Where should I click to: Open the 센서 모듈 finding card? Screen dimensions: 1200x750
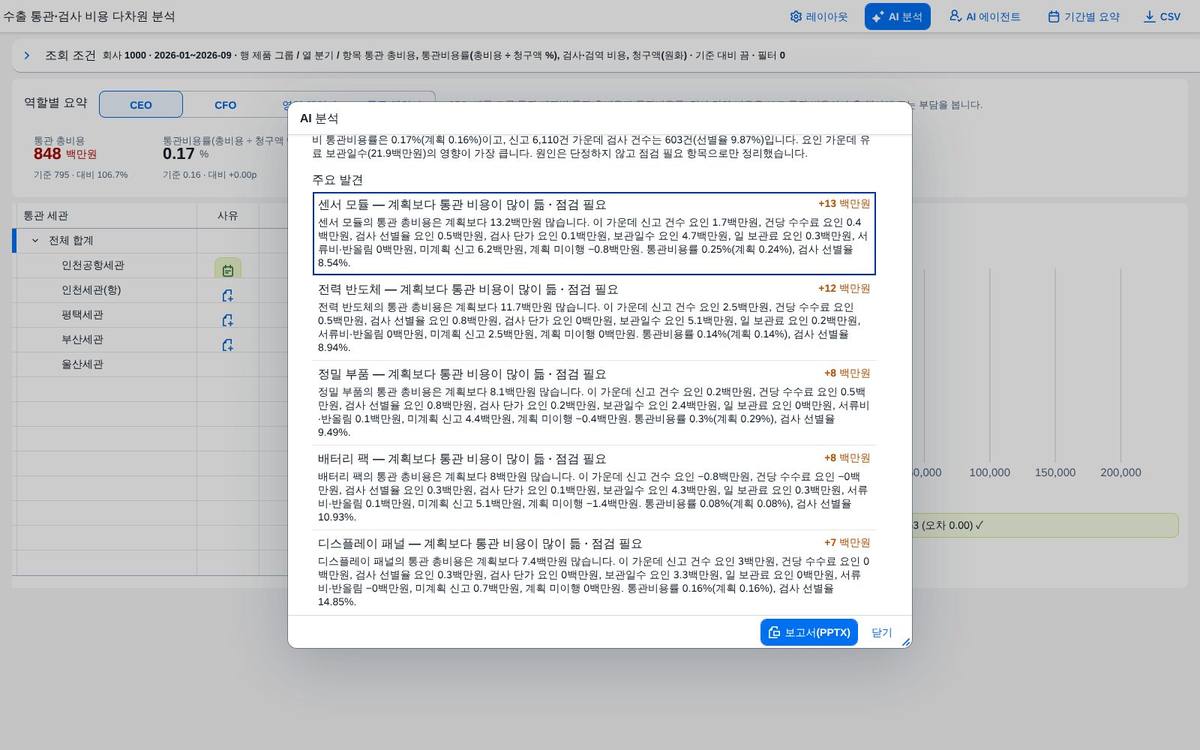[x=594, y=233]
